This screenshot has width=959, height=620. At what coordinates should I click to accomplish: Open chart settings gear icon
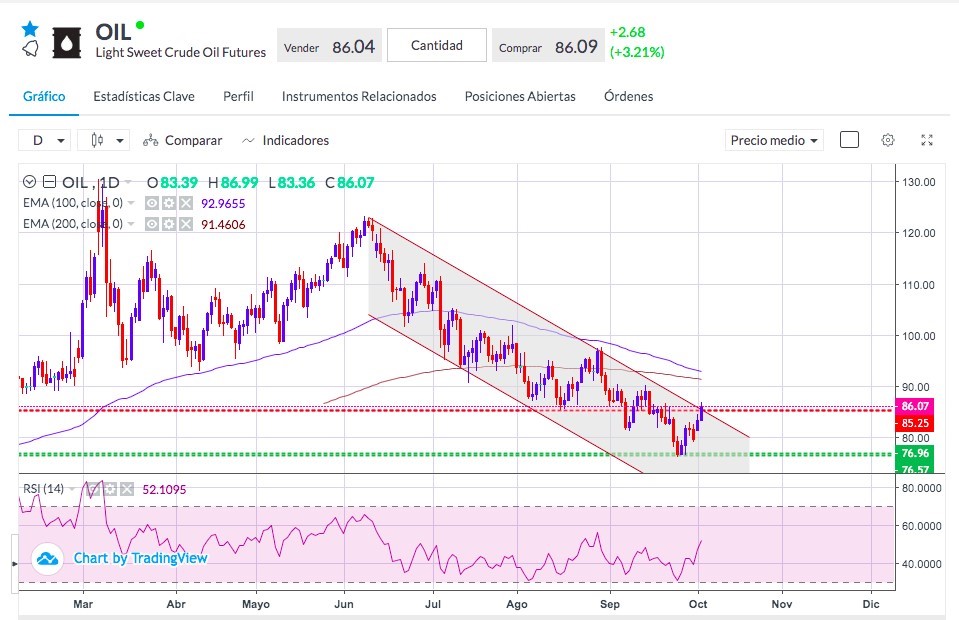(888, 140)
